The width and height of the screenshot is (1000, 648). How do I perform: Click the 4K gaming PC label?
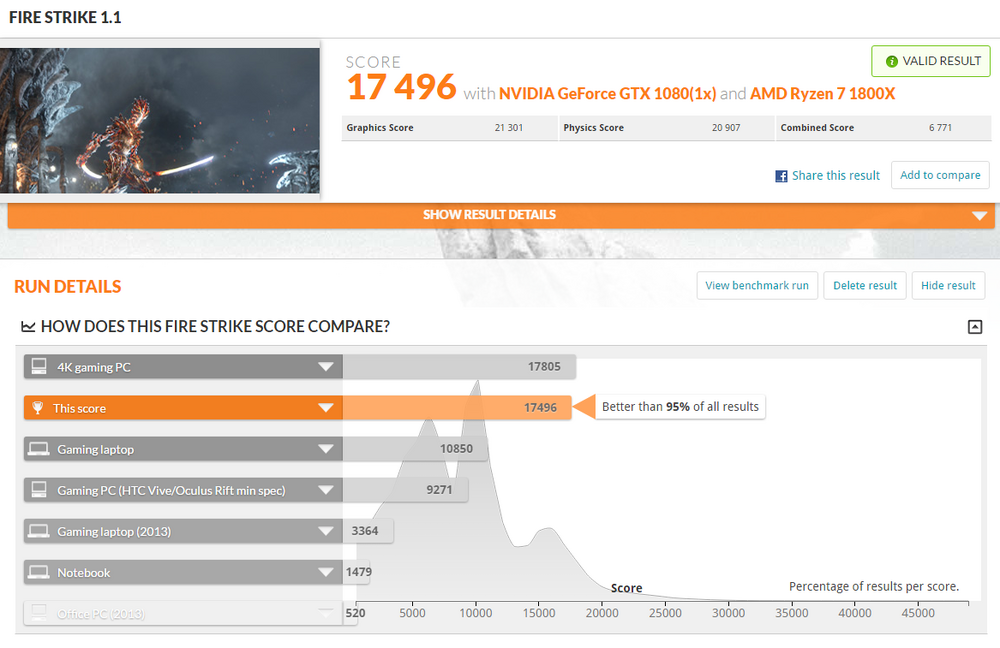click(x=94, y=367)
